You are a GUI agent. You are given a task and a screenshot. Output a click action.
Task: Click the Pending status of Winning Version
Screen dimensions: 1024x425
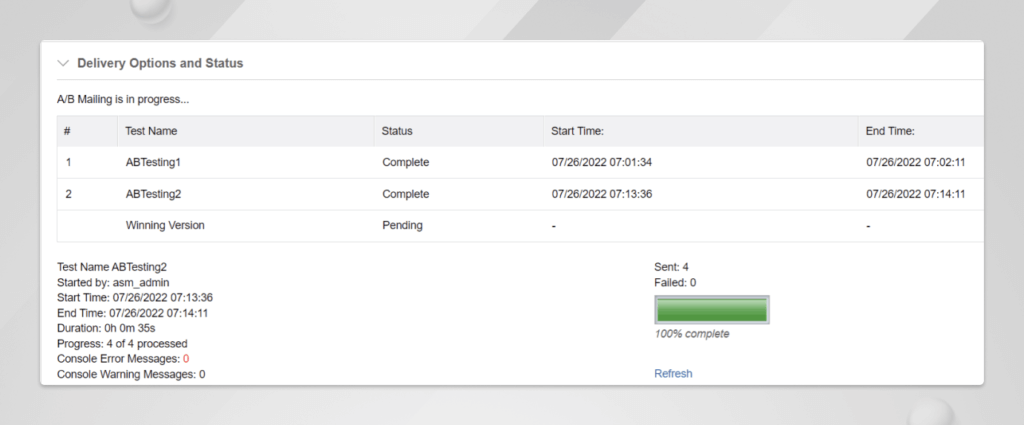coord(402,226)
